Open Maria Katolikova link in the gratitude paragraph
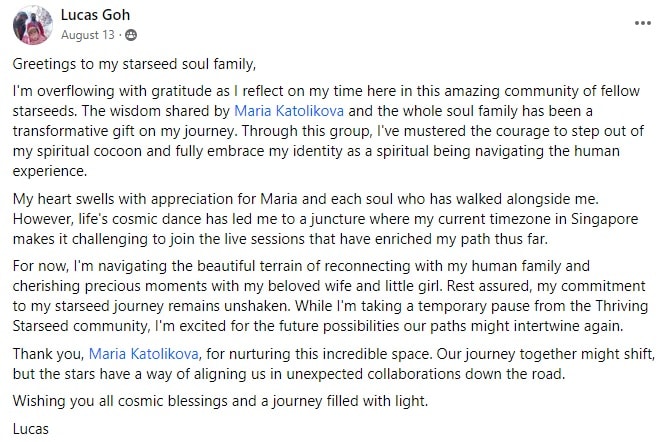Screen dimensions: 668x442 click(x=285, y=108)
